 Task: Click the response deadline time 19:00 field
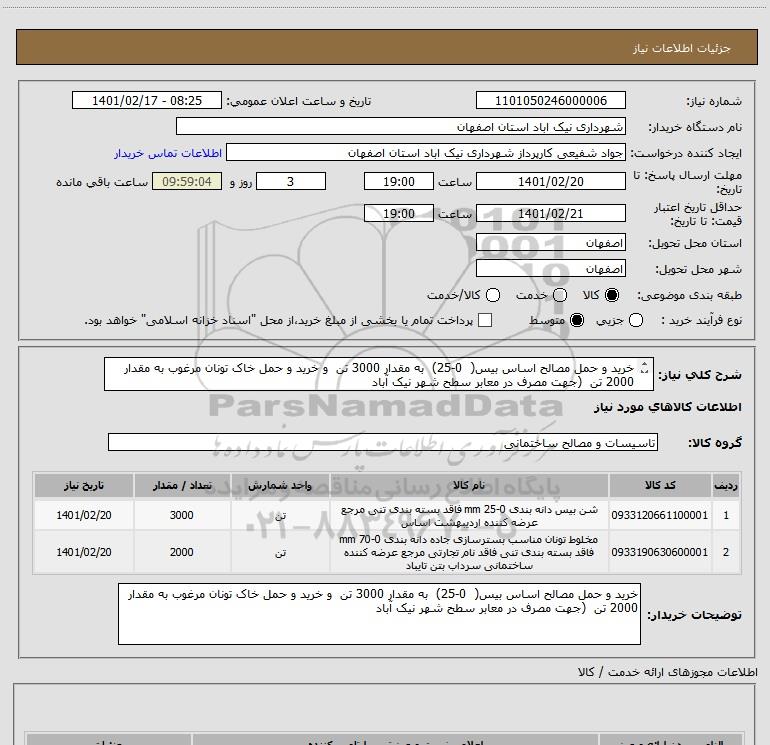click(399, 181)
